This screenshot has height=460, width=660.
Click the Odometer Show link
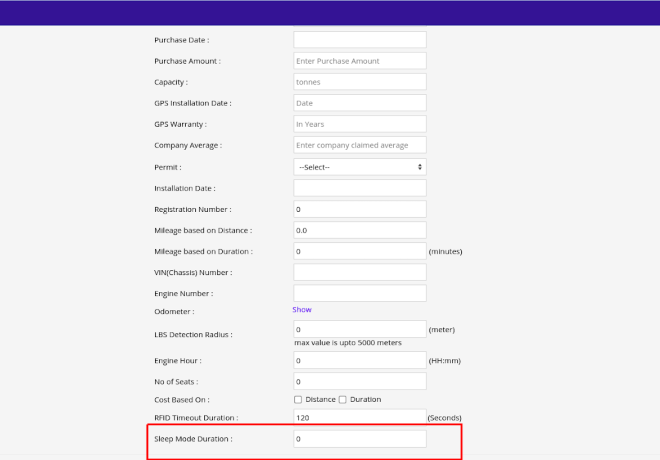click(302, 310)
